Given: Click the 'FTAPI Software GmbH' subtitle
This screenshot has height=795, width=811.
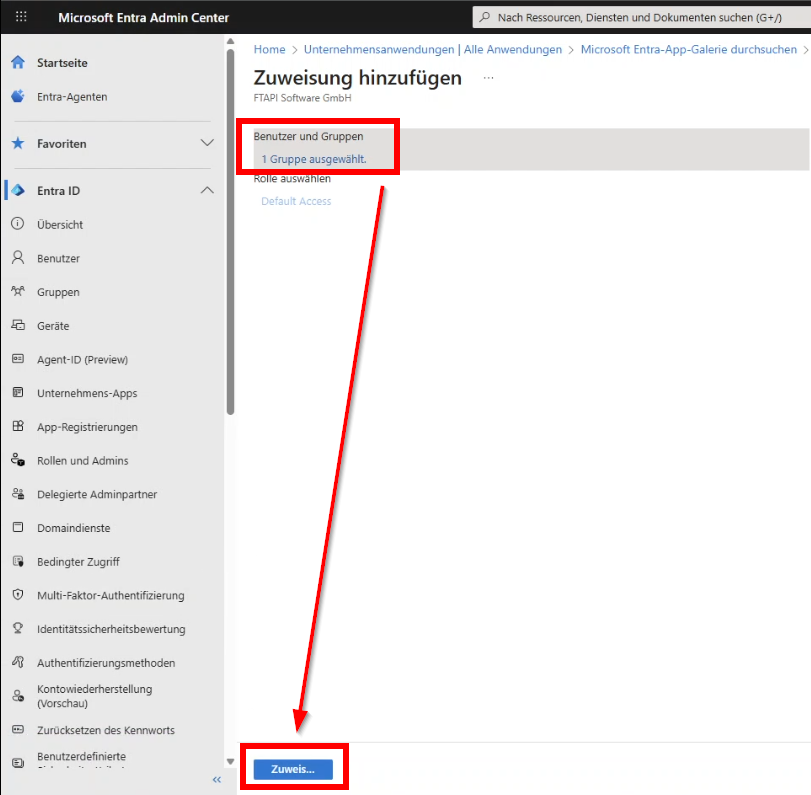Looking at the screenshot, I should 303,98.
